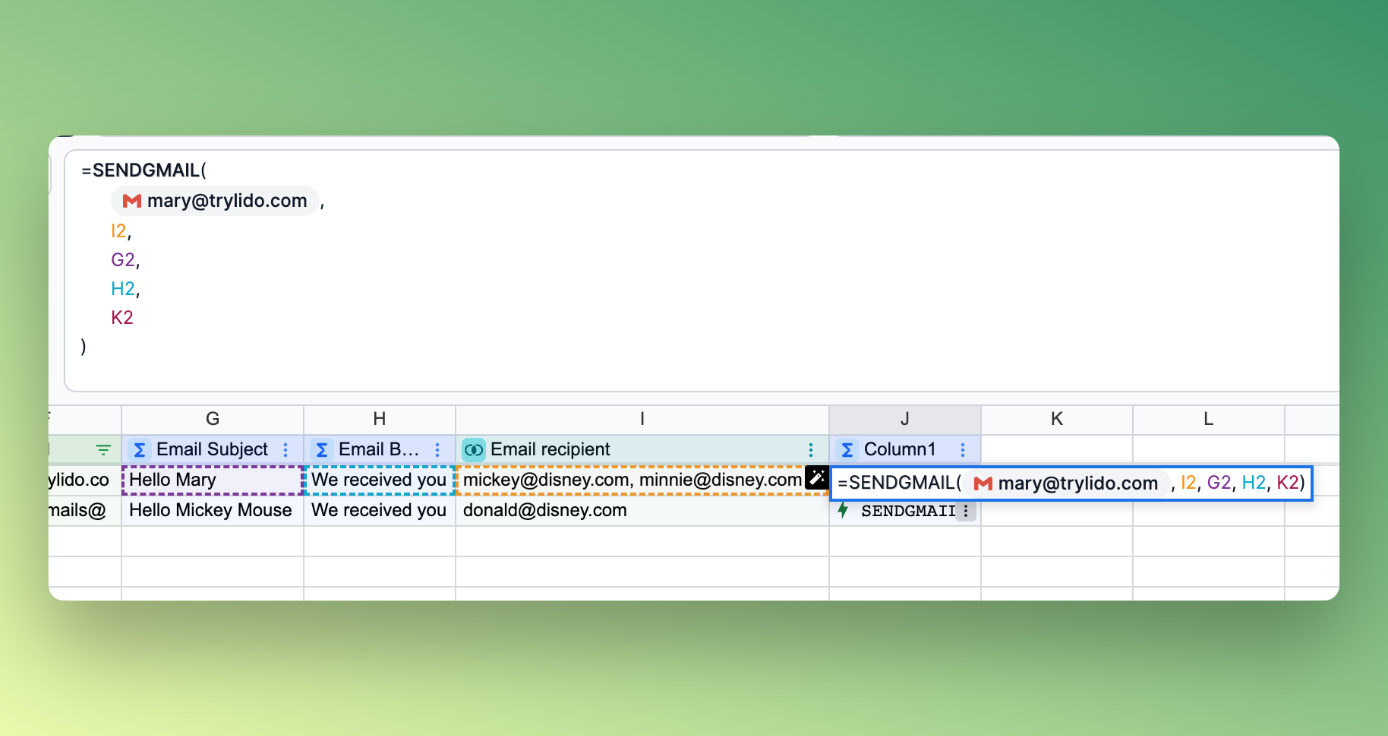This screenshot has height=736, width=1388.
Task: Open the Email Subject column options menu
Action: tap(286, 450)
